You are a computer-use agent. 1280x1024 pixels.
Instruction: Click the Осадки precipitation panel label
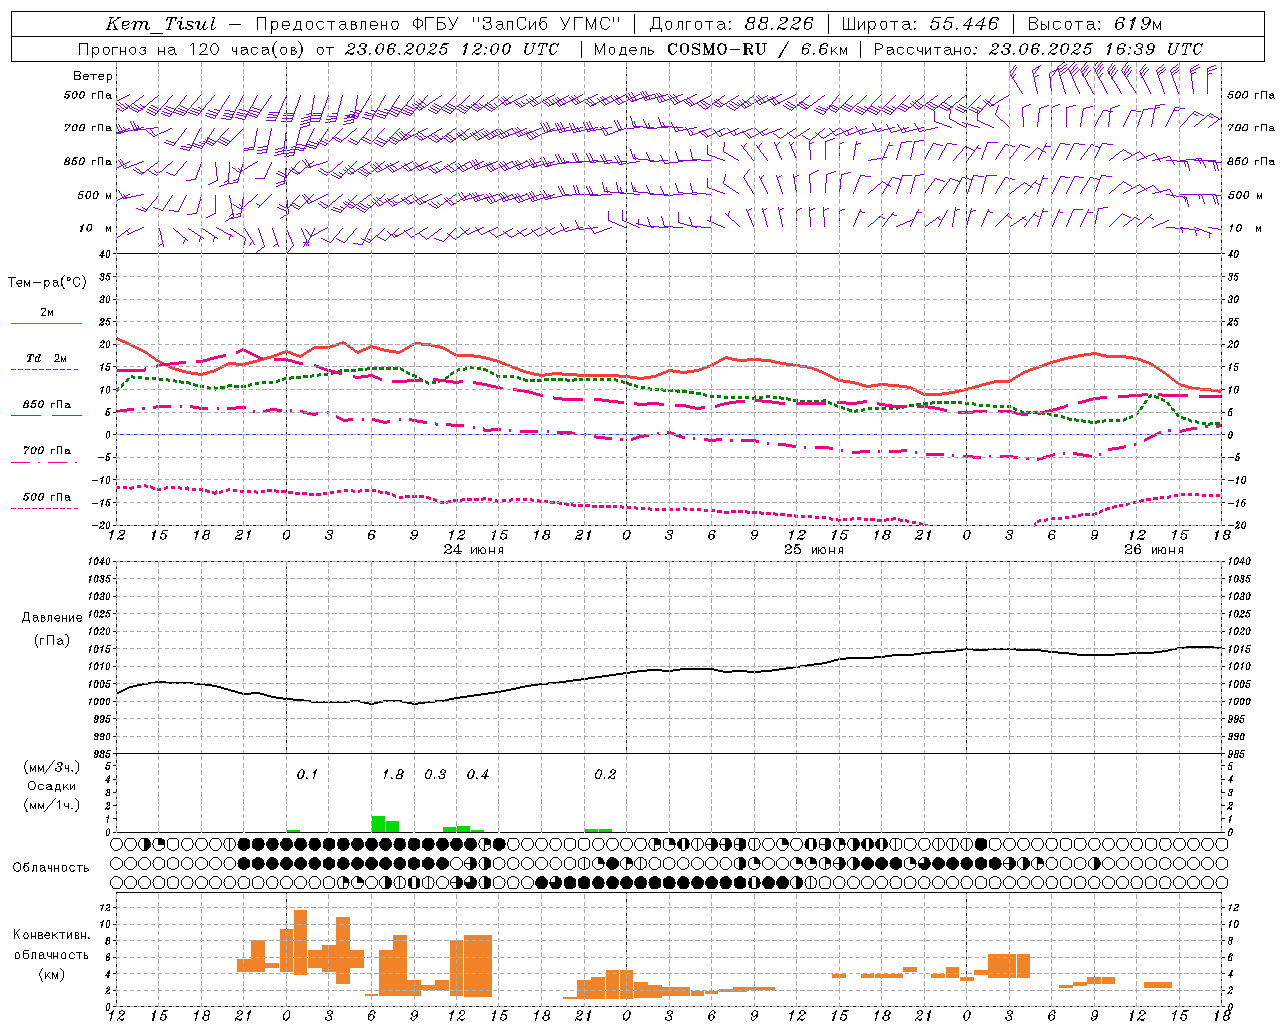point(51,786)
